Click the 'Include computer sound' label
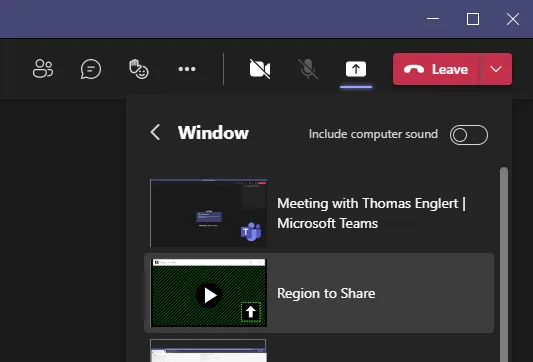Viewport: 533px width, 362px height. point(373,134)
